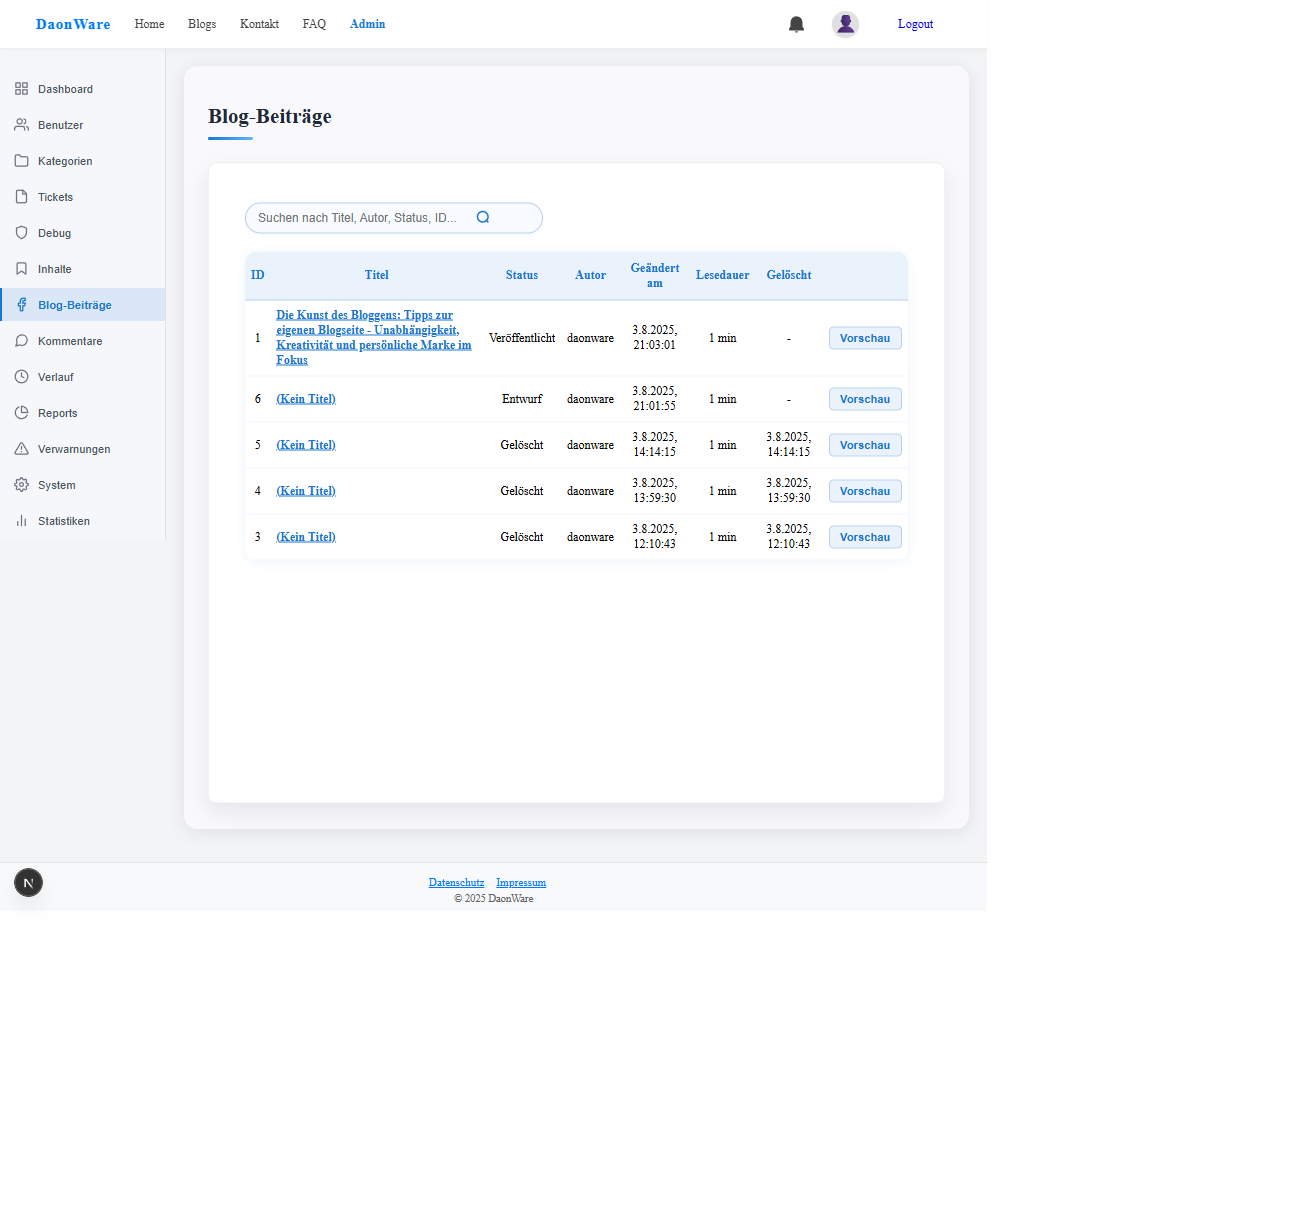Open 'Die Kunst des Bloggens' post title

pyautogui.click(x=374, y=337)
